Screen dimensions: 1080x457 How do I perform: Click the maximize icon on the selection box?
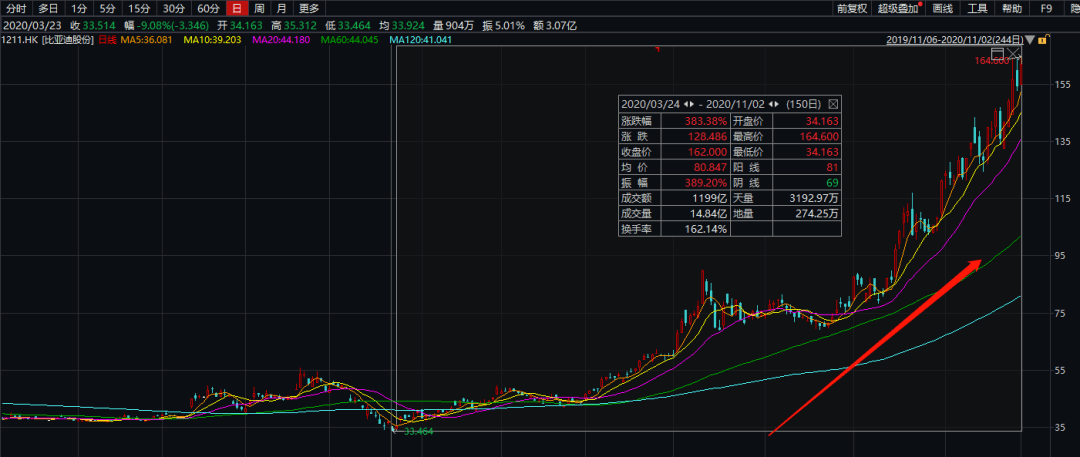click(998, 54)
